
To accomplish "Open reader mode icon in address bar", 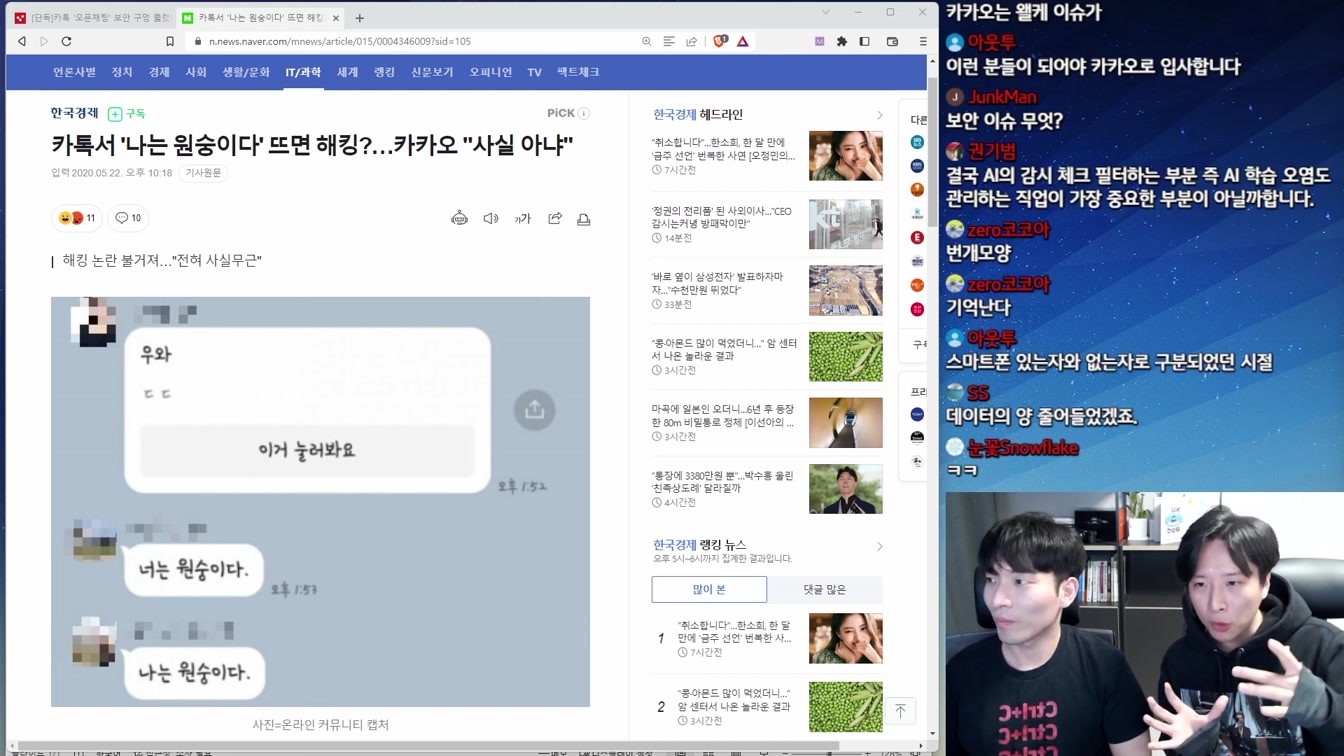I will [669, 42].
